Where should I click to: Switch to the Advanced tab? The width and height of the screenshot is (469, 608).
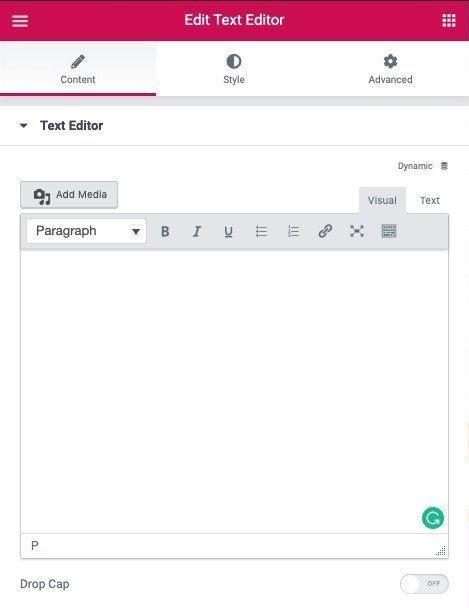coord(390,69)
